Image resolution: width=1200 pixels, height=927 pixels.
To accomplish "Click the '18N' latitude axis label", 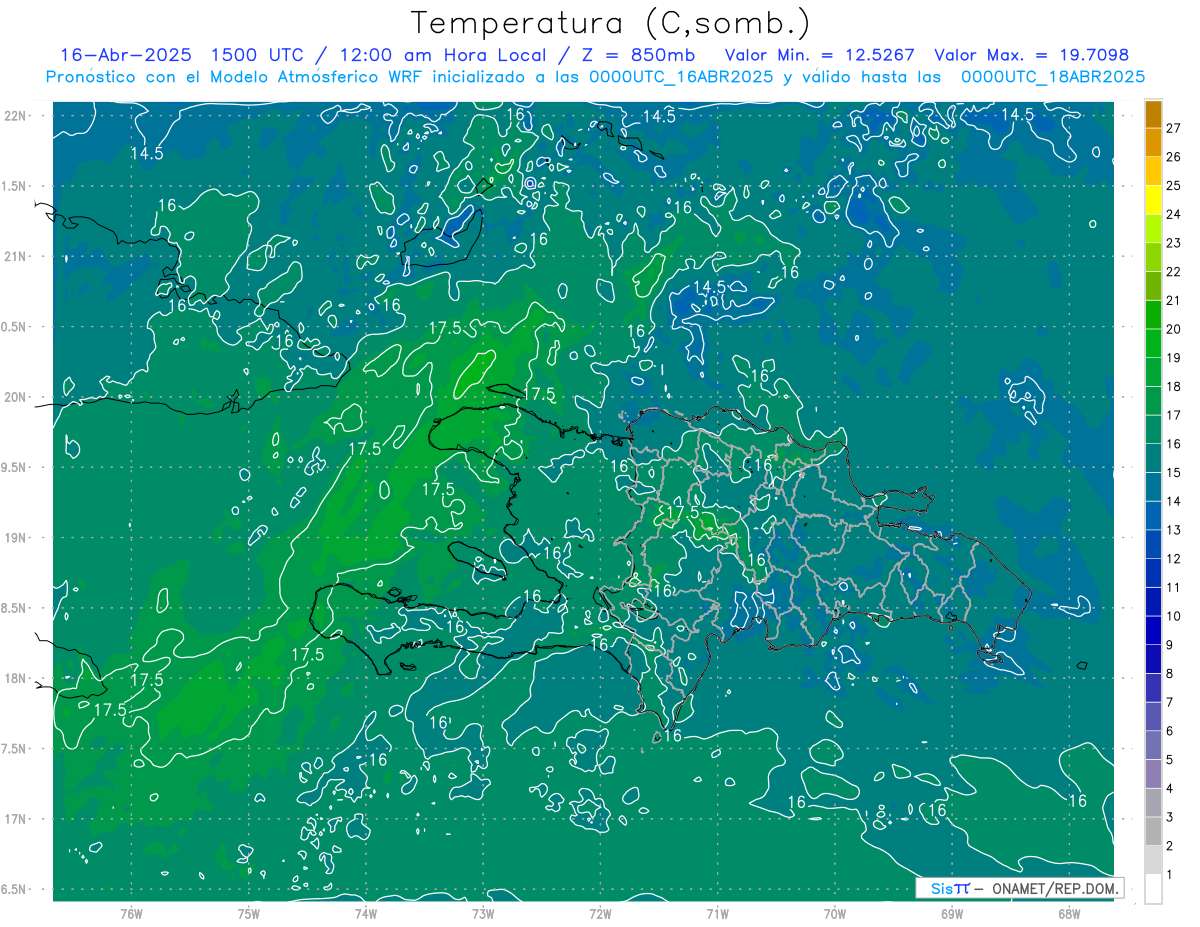I will pyautogui.click(x=15, y=678).
